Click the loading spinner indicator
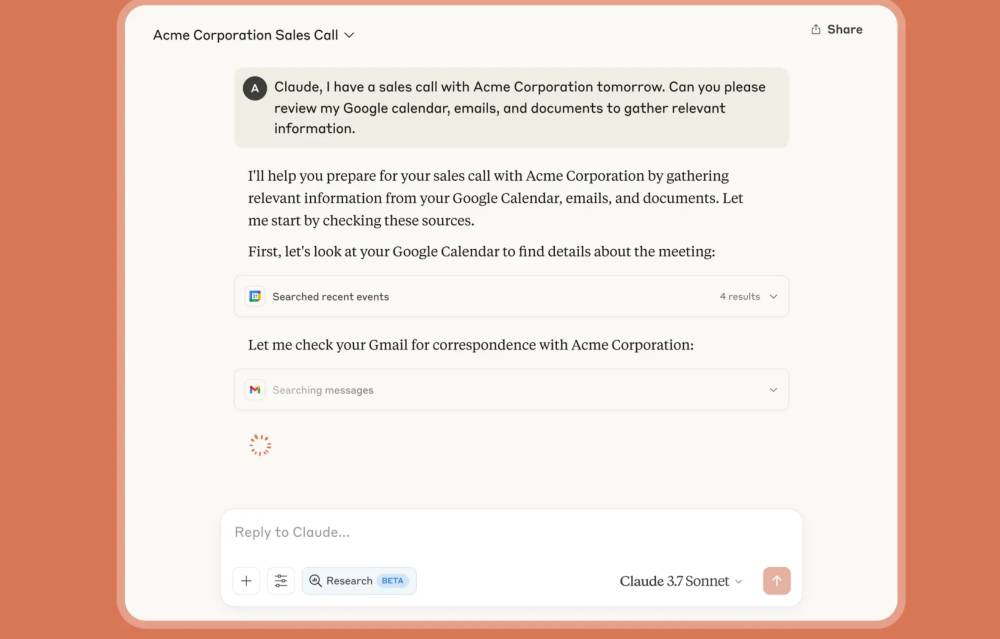 [x=260, y=445]
